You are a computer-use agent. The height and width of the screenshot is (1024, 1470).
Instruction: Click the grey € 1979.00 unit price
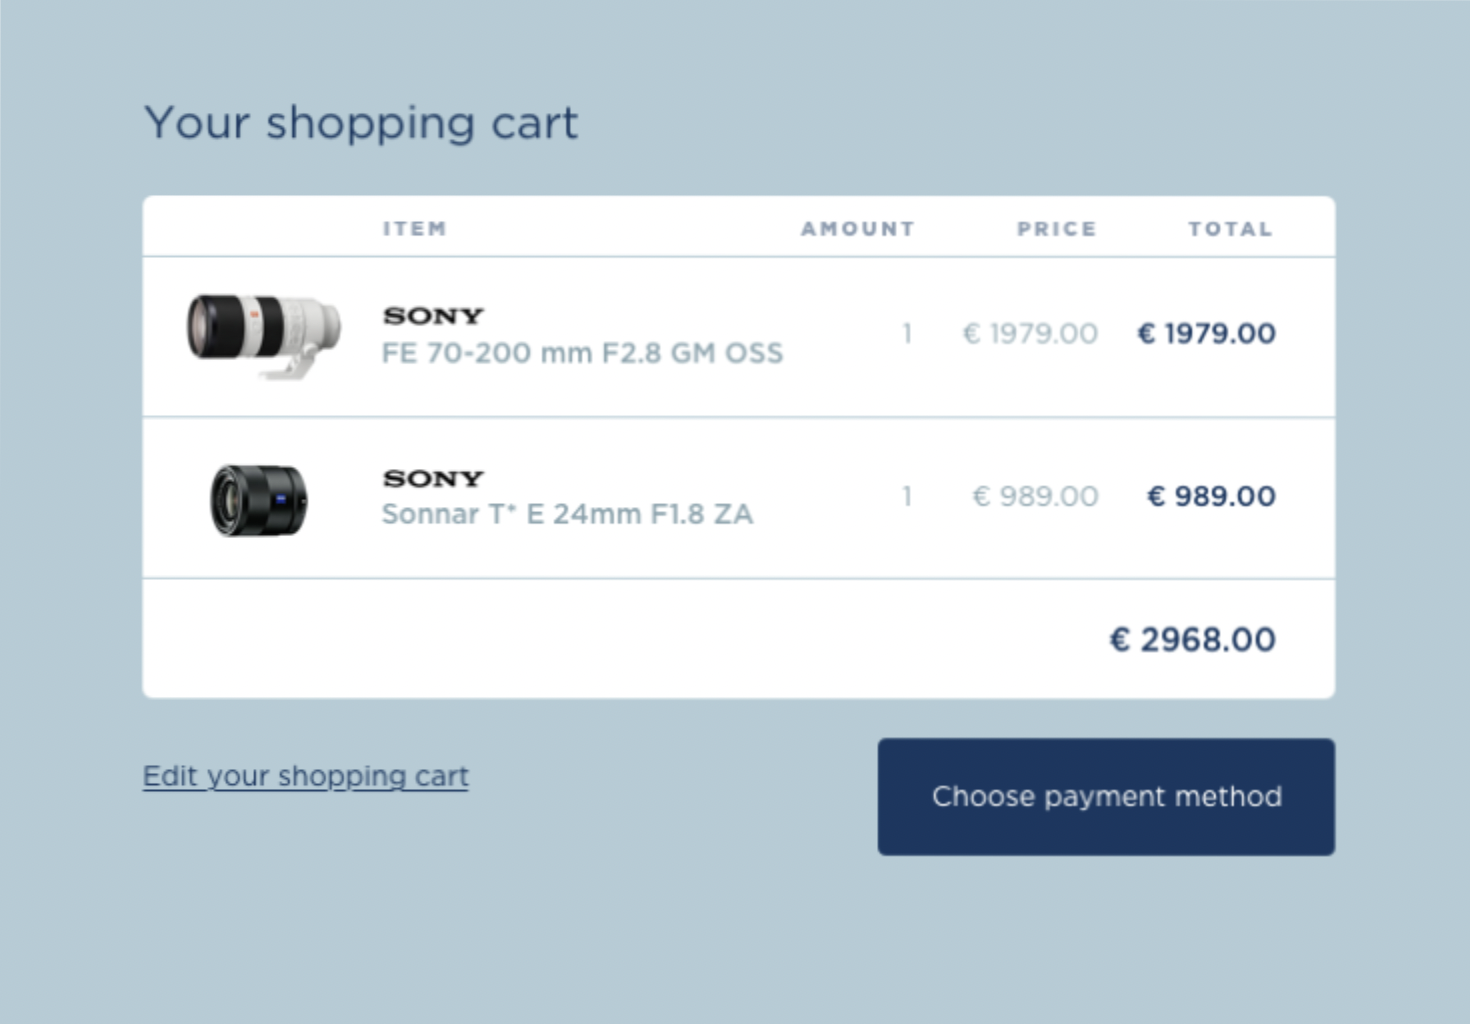1030,333
